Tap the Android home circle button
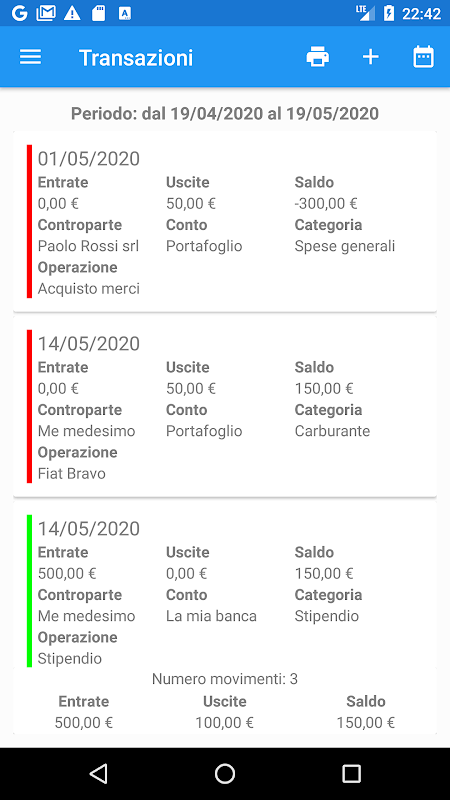 click(x=224, y=773)
